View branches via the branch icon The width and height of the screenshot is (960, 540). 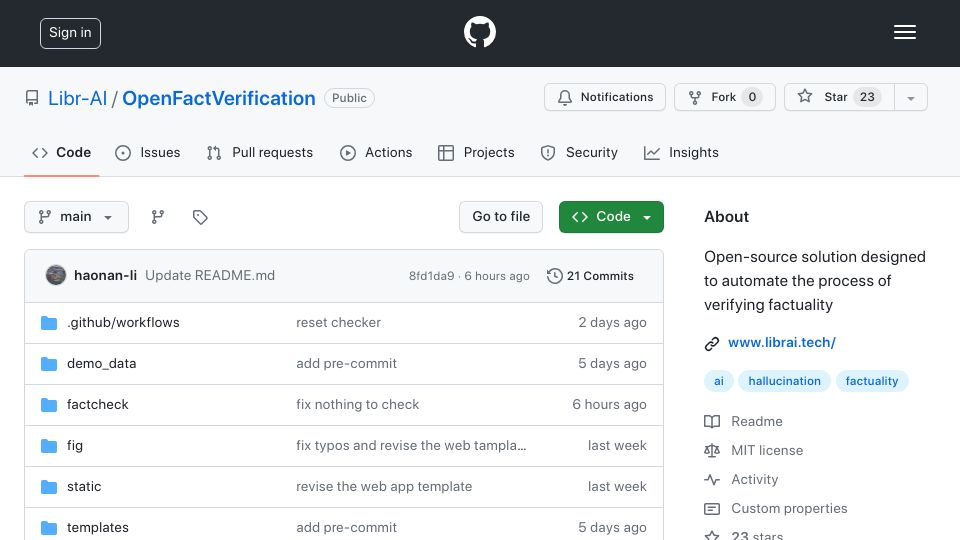[158, 217]
